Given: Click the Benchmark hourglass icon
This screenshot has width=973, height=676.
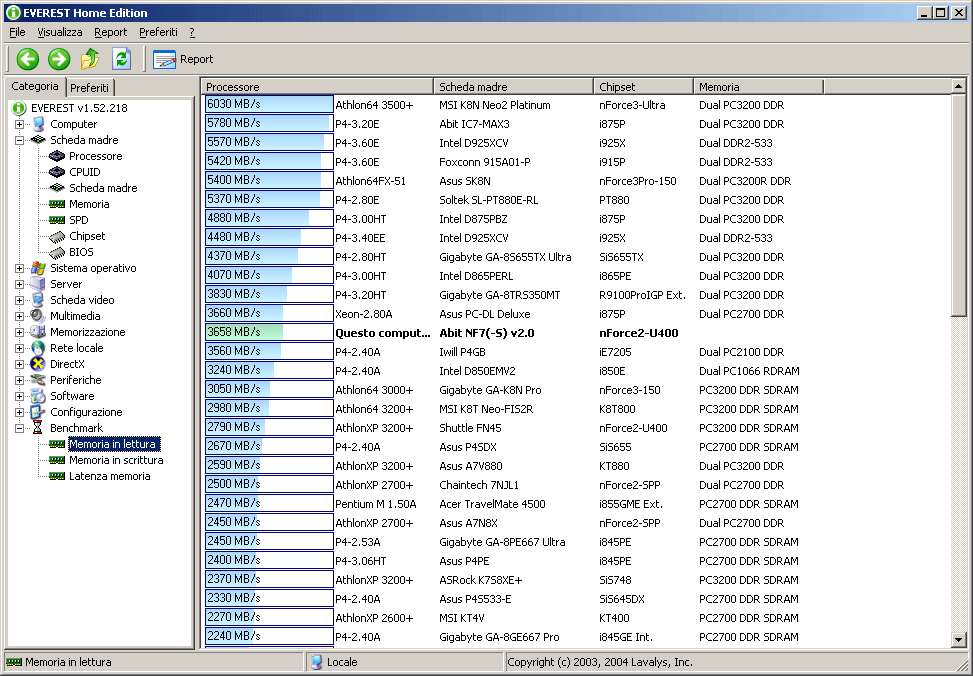Looking at the screenshot, I should 38,428.
